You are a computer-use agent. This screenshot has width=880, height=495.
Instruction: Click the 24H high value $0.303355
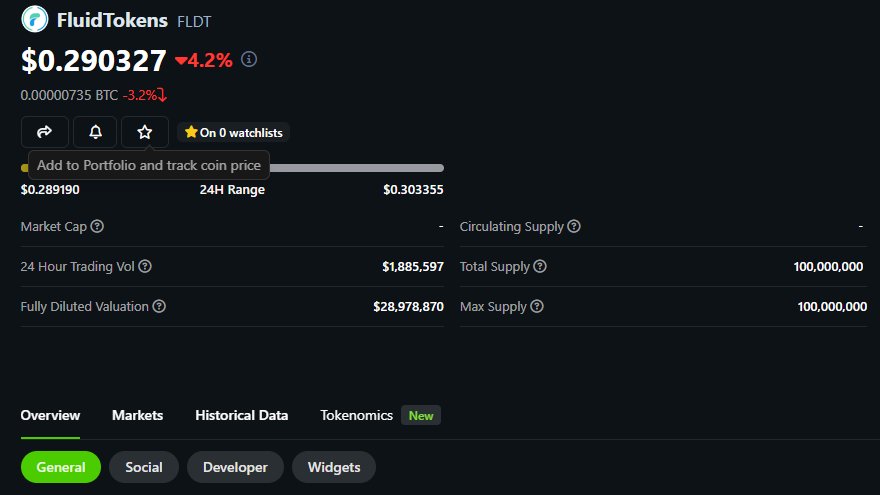413,190
